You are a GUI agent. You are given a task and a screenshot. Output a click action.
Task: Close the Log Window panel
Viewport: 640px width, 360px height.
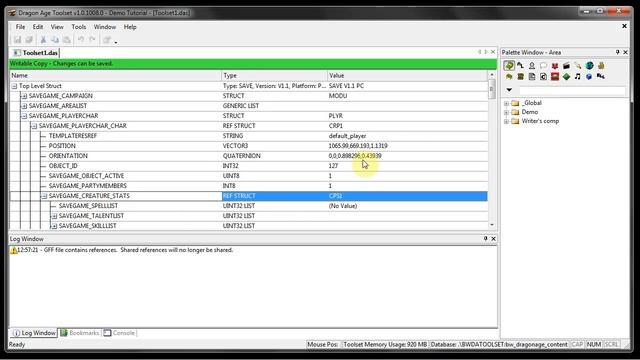tap(493, 239)
